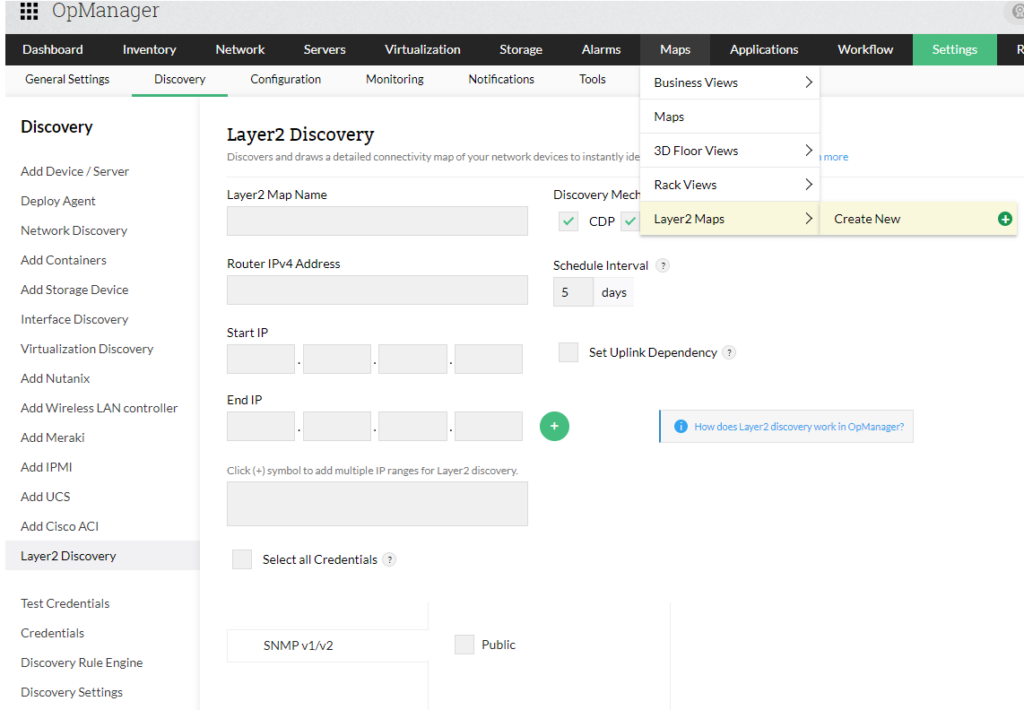The width and height of the screenshot is (1024, 710).
Task: Select the Settings tab
Action: (954, 50)
